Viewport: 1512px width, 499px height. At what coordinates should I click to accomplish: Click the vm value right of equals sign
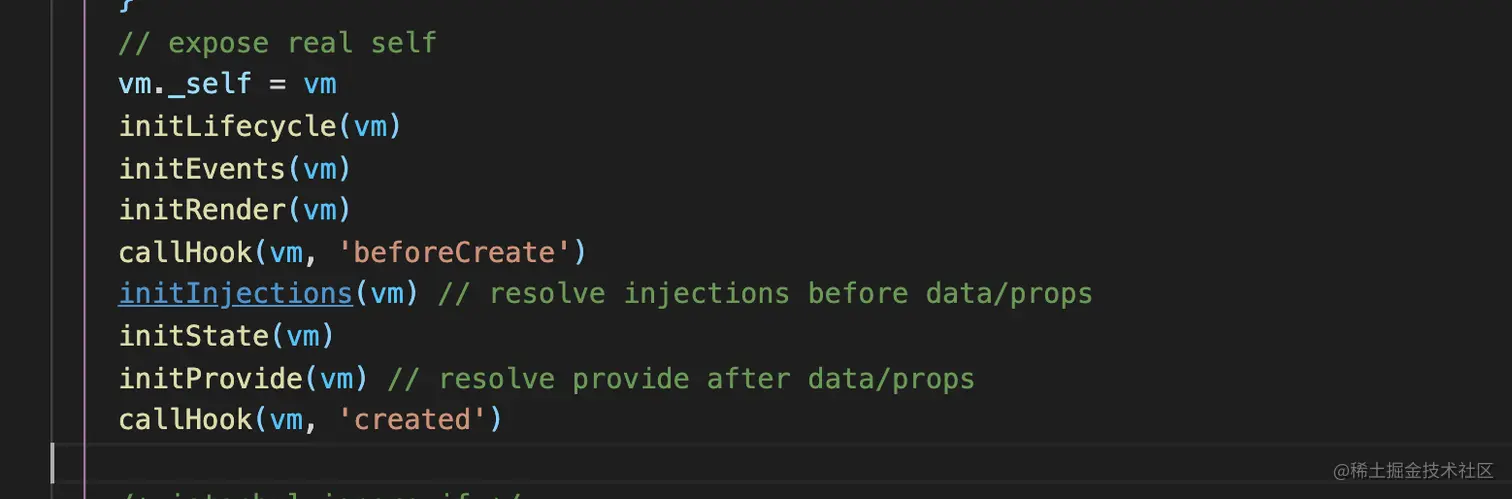[320, 84]
